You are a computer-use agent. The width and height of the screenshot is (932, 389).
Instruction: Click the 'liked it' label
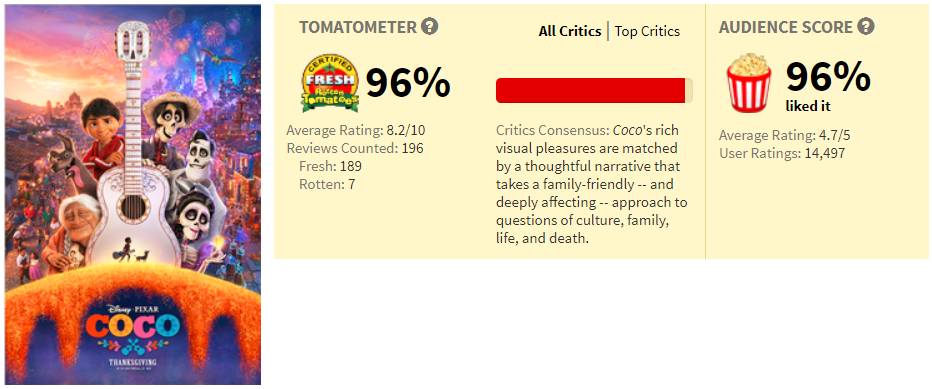tap(807, 107)
